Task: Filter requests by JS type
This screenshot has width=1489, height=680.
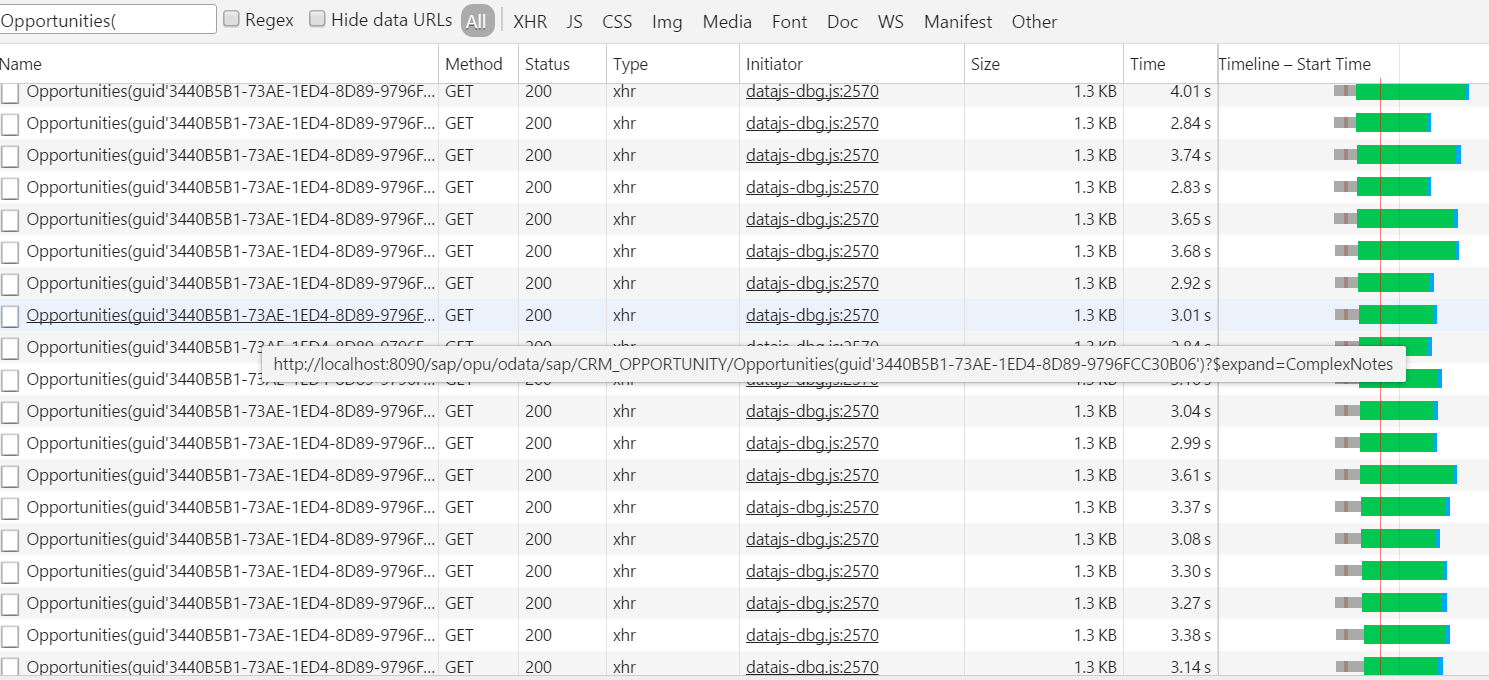Action: click(x=574, y=21)
